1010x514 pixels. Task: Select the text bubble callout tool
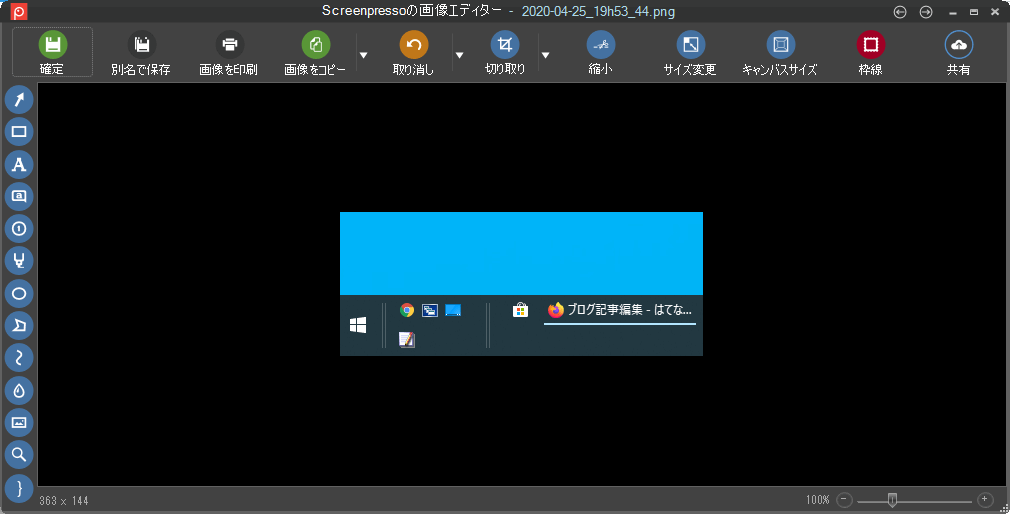point(19,196)
